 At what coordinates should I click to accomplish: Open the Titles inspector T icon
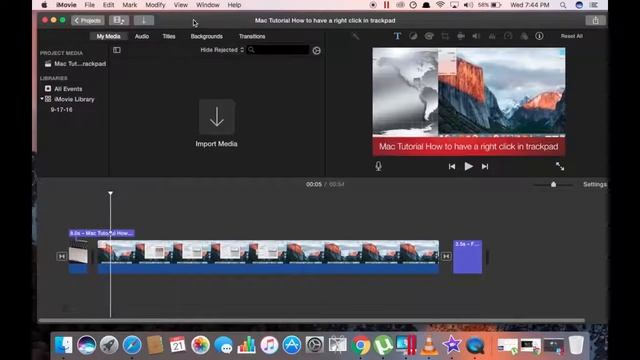coord(397,36)
